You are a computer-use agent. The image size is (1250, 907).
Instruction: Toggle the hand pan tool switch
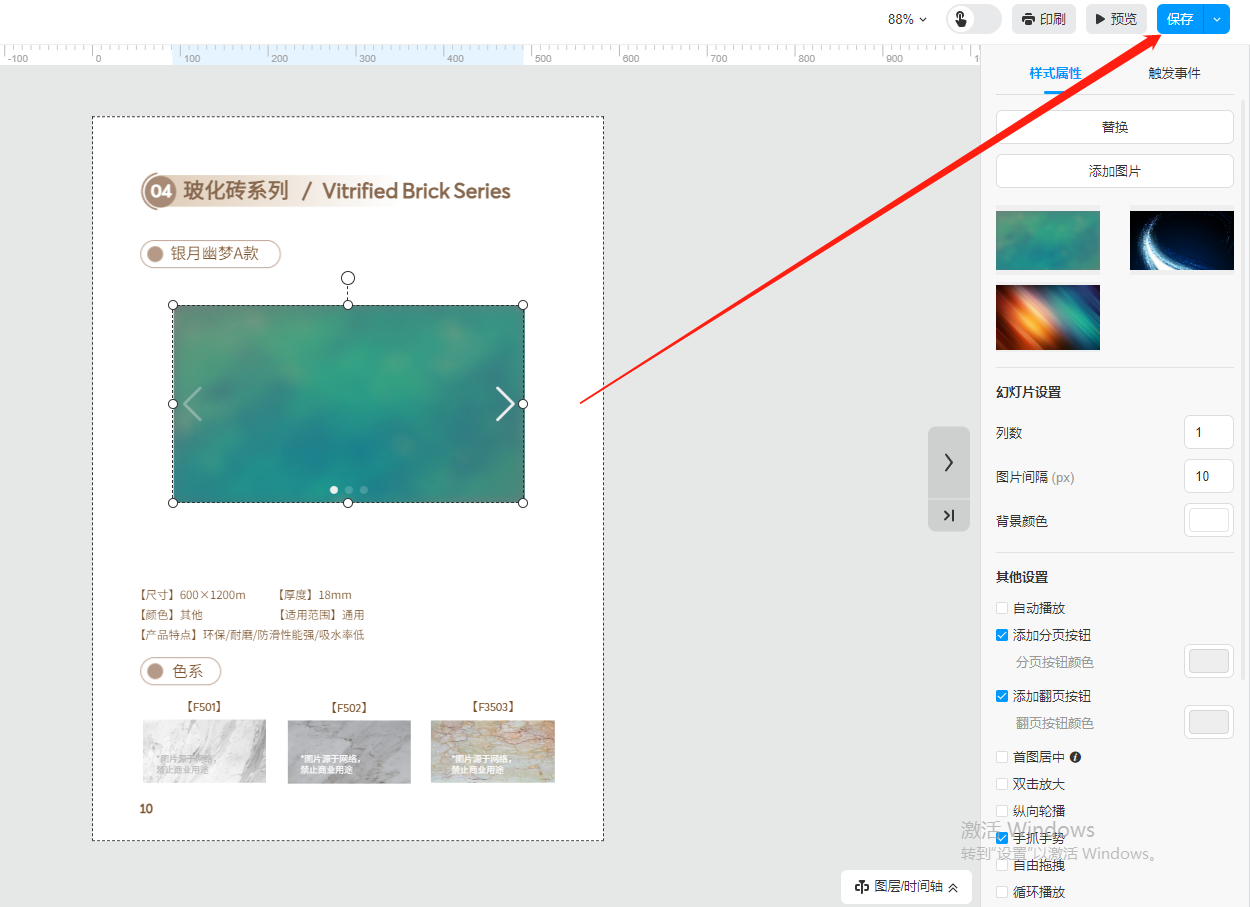973,19
